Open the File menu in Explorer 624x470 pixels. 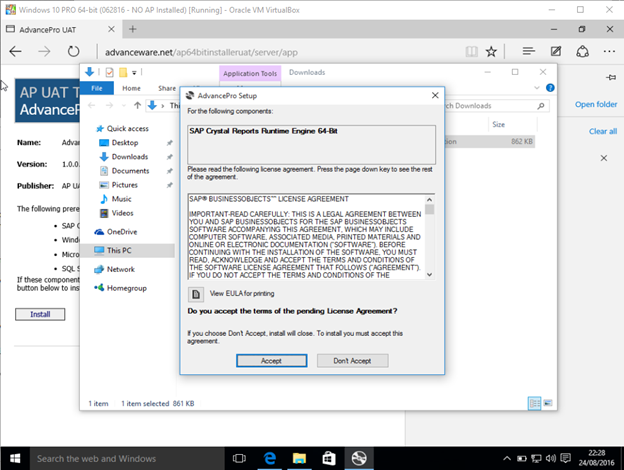point(97,88)
